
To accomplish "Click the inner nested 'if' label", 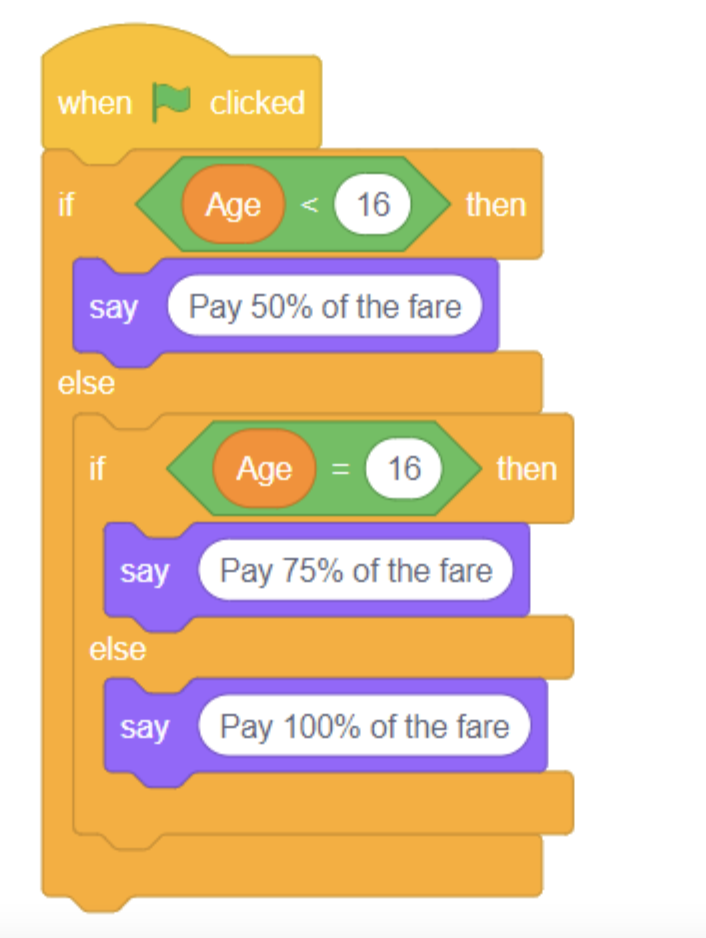I will click(x=97, y=469).
